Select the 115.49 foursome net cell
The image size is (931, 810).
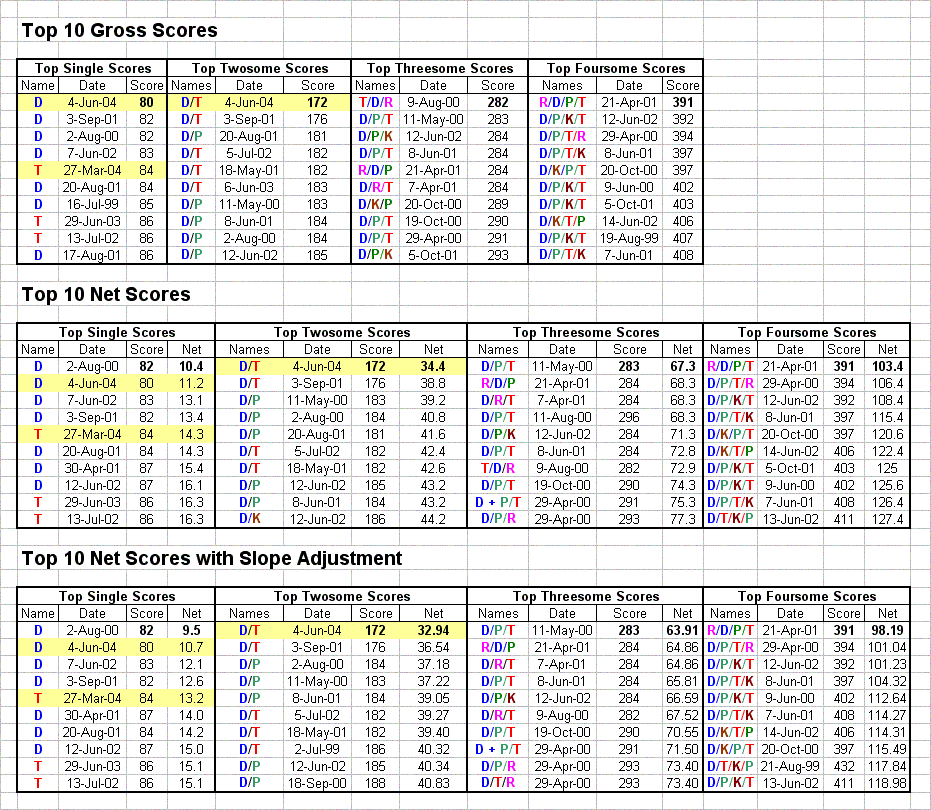coord(887,749)
